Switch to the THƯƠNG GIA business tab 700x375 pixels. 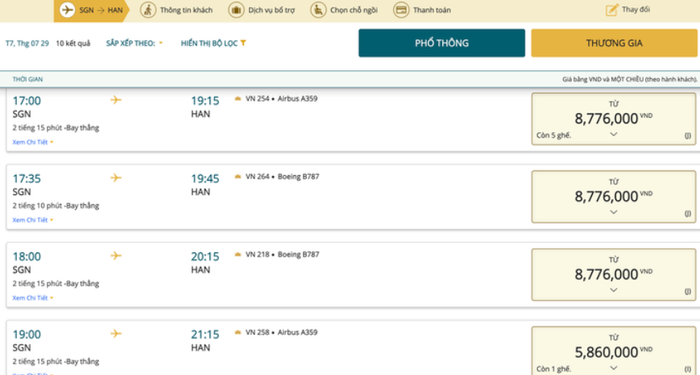point(614,43)
